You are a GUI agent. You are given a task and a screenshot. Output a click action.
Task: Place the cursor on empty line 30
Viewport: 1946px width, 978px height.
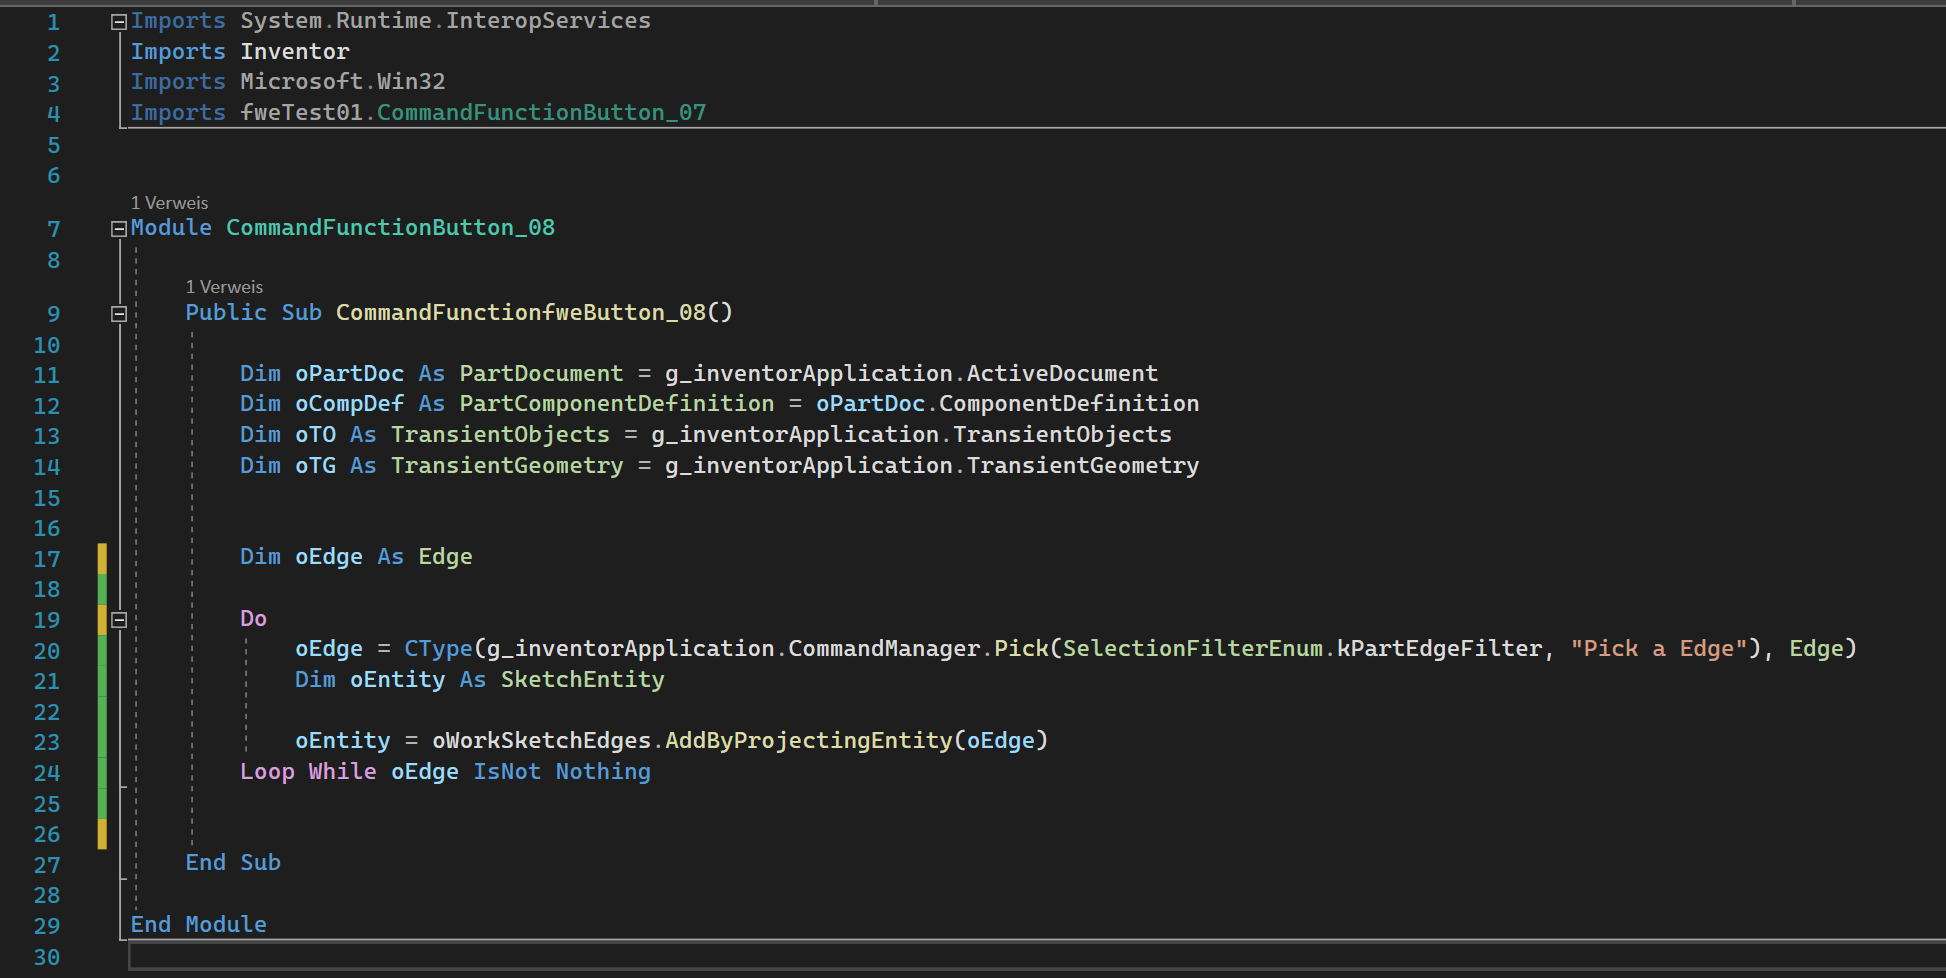pos(600,957)
